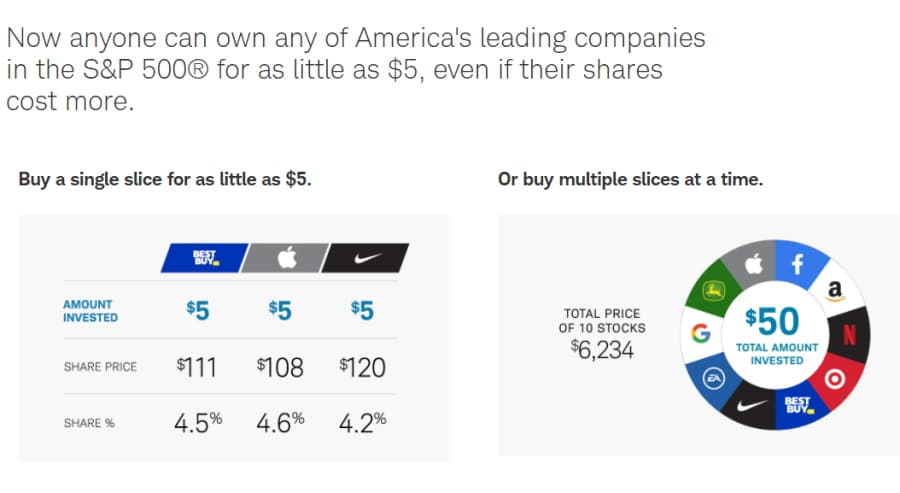Click the 'Buy a single slice' heading
Viewport: 900px width, 493px height.
tap(165, 180)
